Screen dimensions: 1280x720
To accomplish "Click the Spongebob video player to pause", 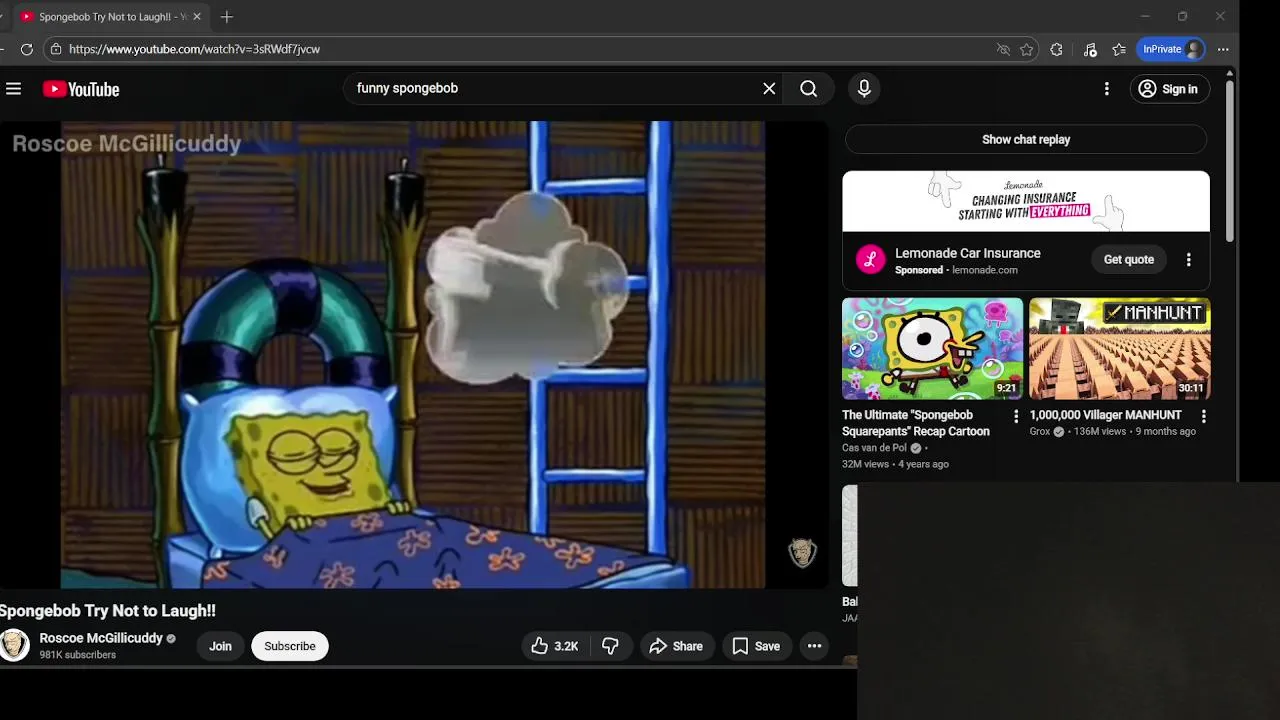I will coord(413,355).
